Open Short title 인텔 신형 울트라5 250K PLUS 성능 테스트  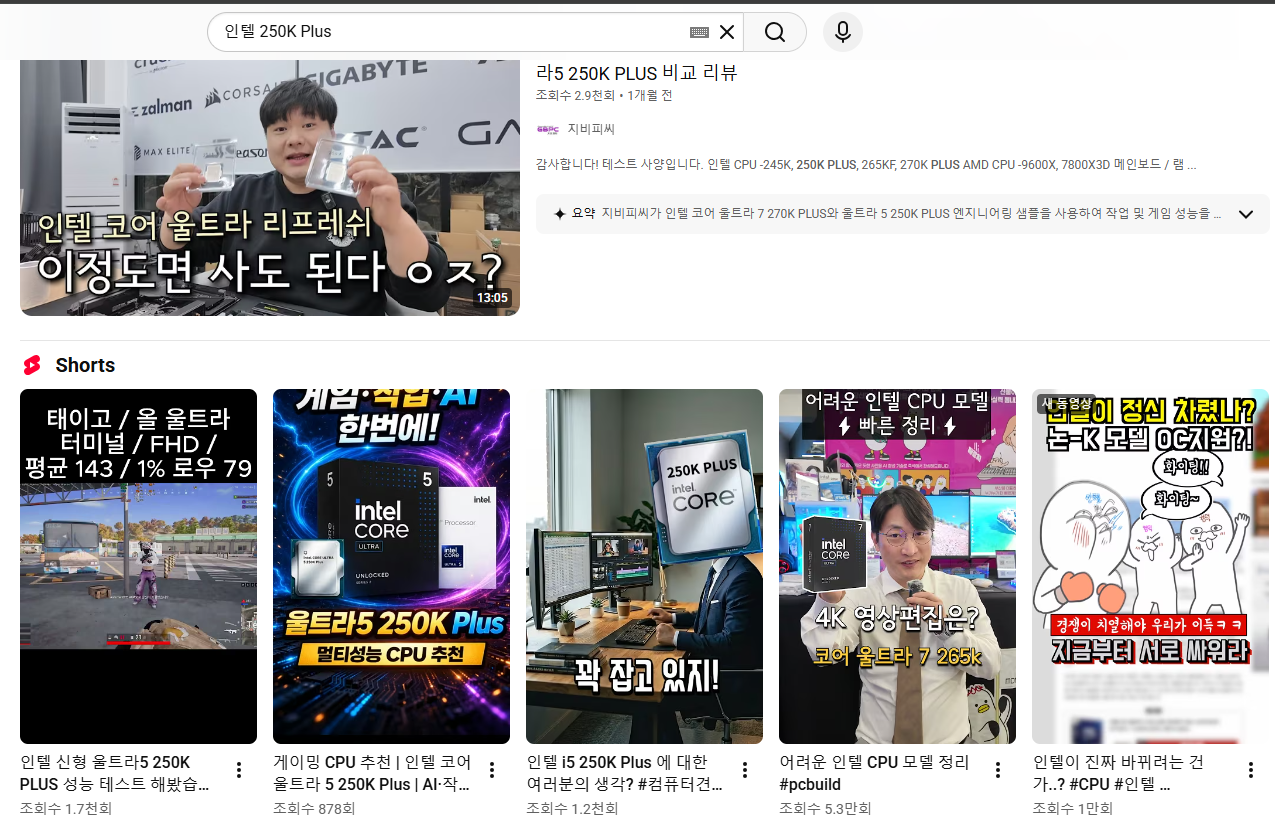tap(115, 773)
